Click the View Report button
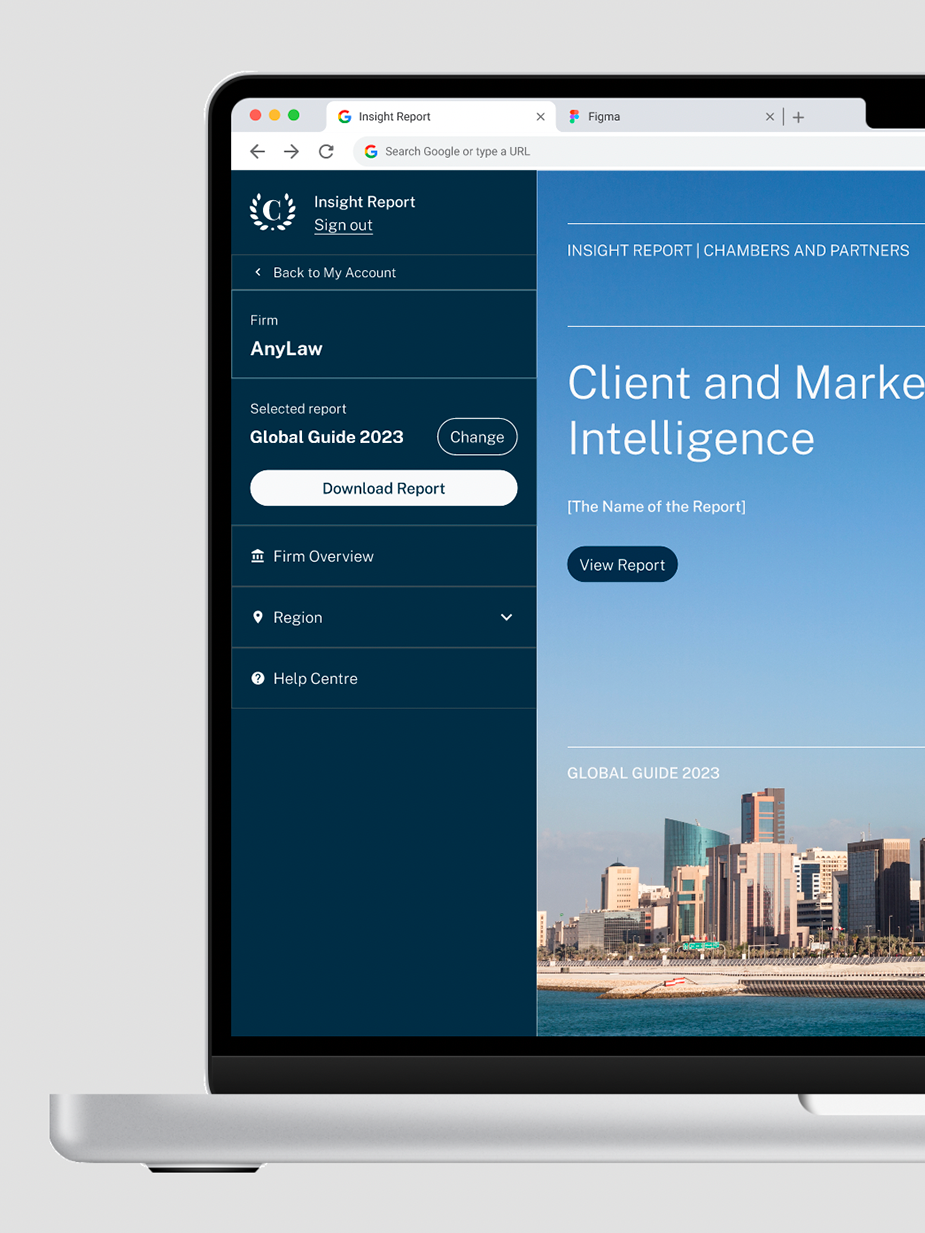 pos(622,564)
